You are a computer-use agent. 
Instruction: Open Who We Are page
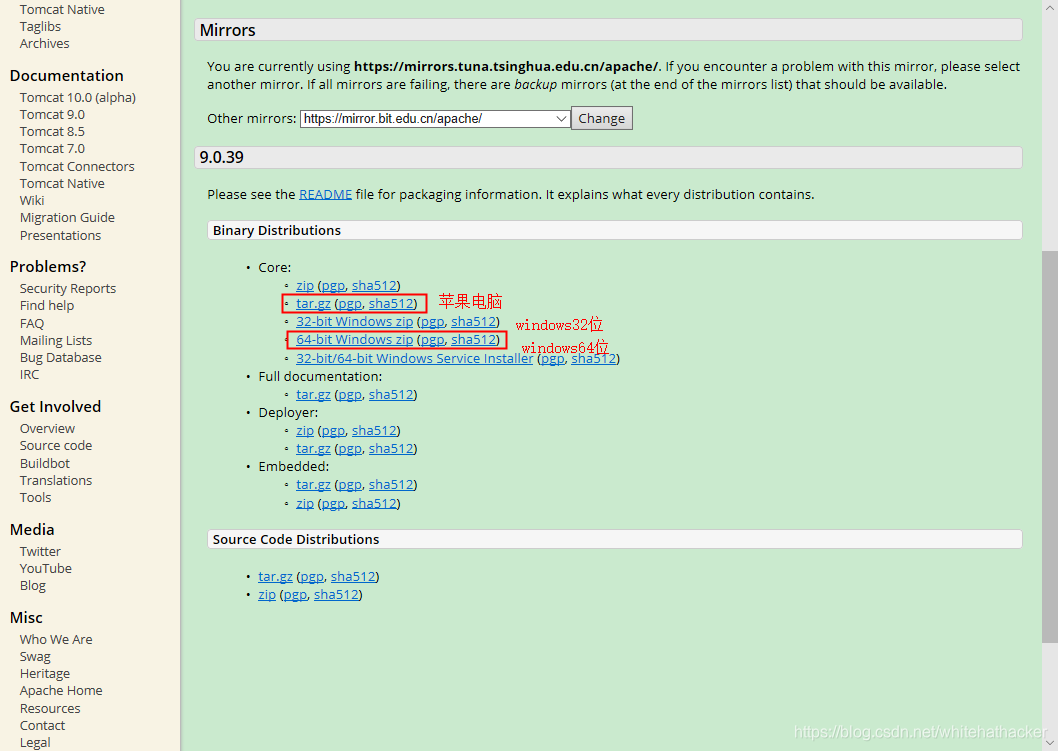(x=56, y=639)
